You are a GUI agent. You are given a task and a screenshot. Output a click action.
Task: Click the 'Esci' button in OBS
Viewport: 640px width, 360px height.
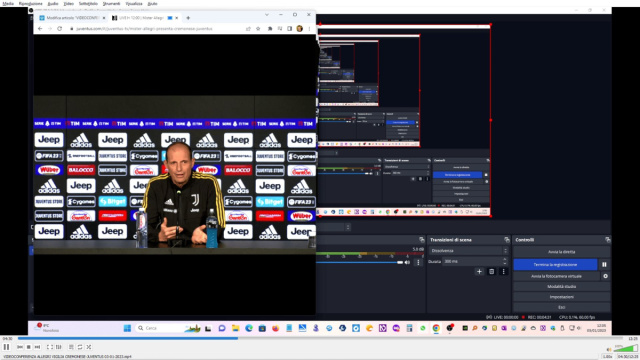click(562, 307)
